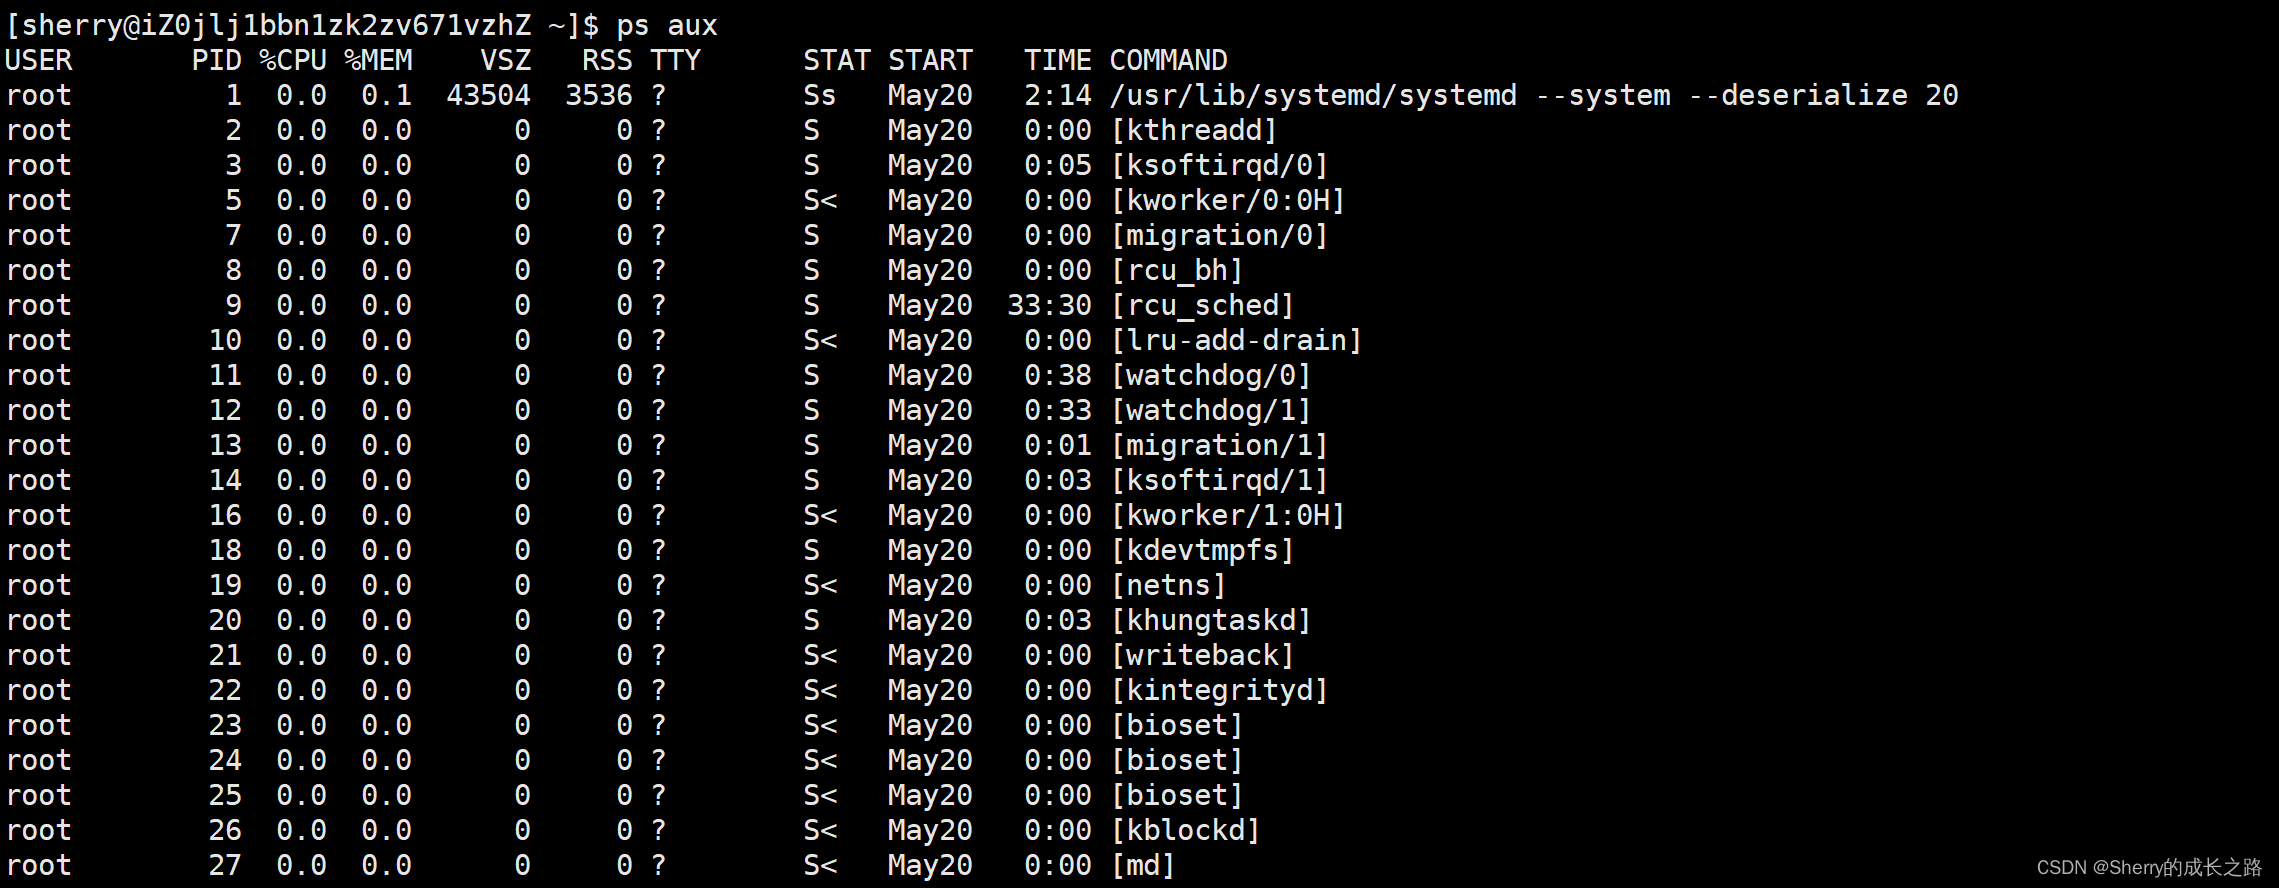Click the [ksoftirqd/0] process name
The image size is (2279, 888).
[x=1220, y=166]
